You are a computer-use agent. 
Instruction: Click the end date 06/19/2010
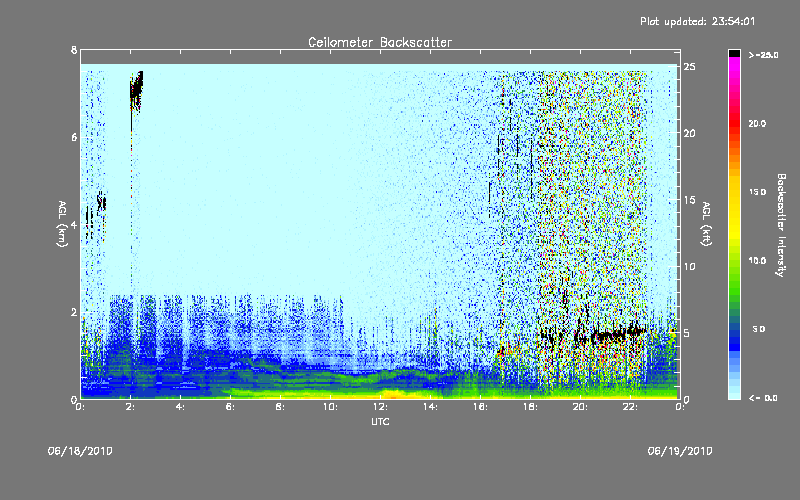(x=680, y=451)
